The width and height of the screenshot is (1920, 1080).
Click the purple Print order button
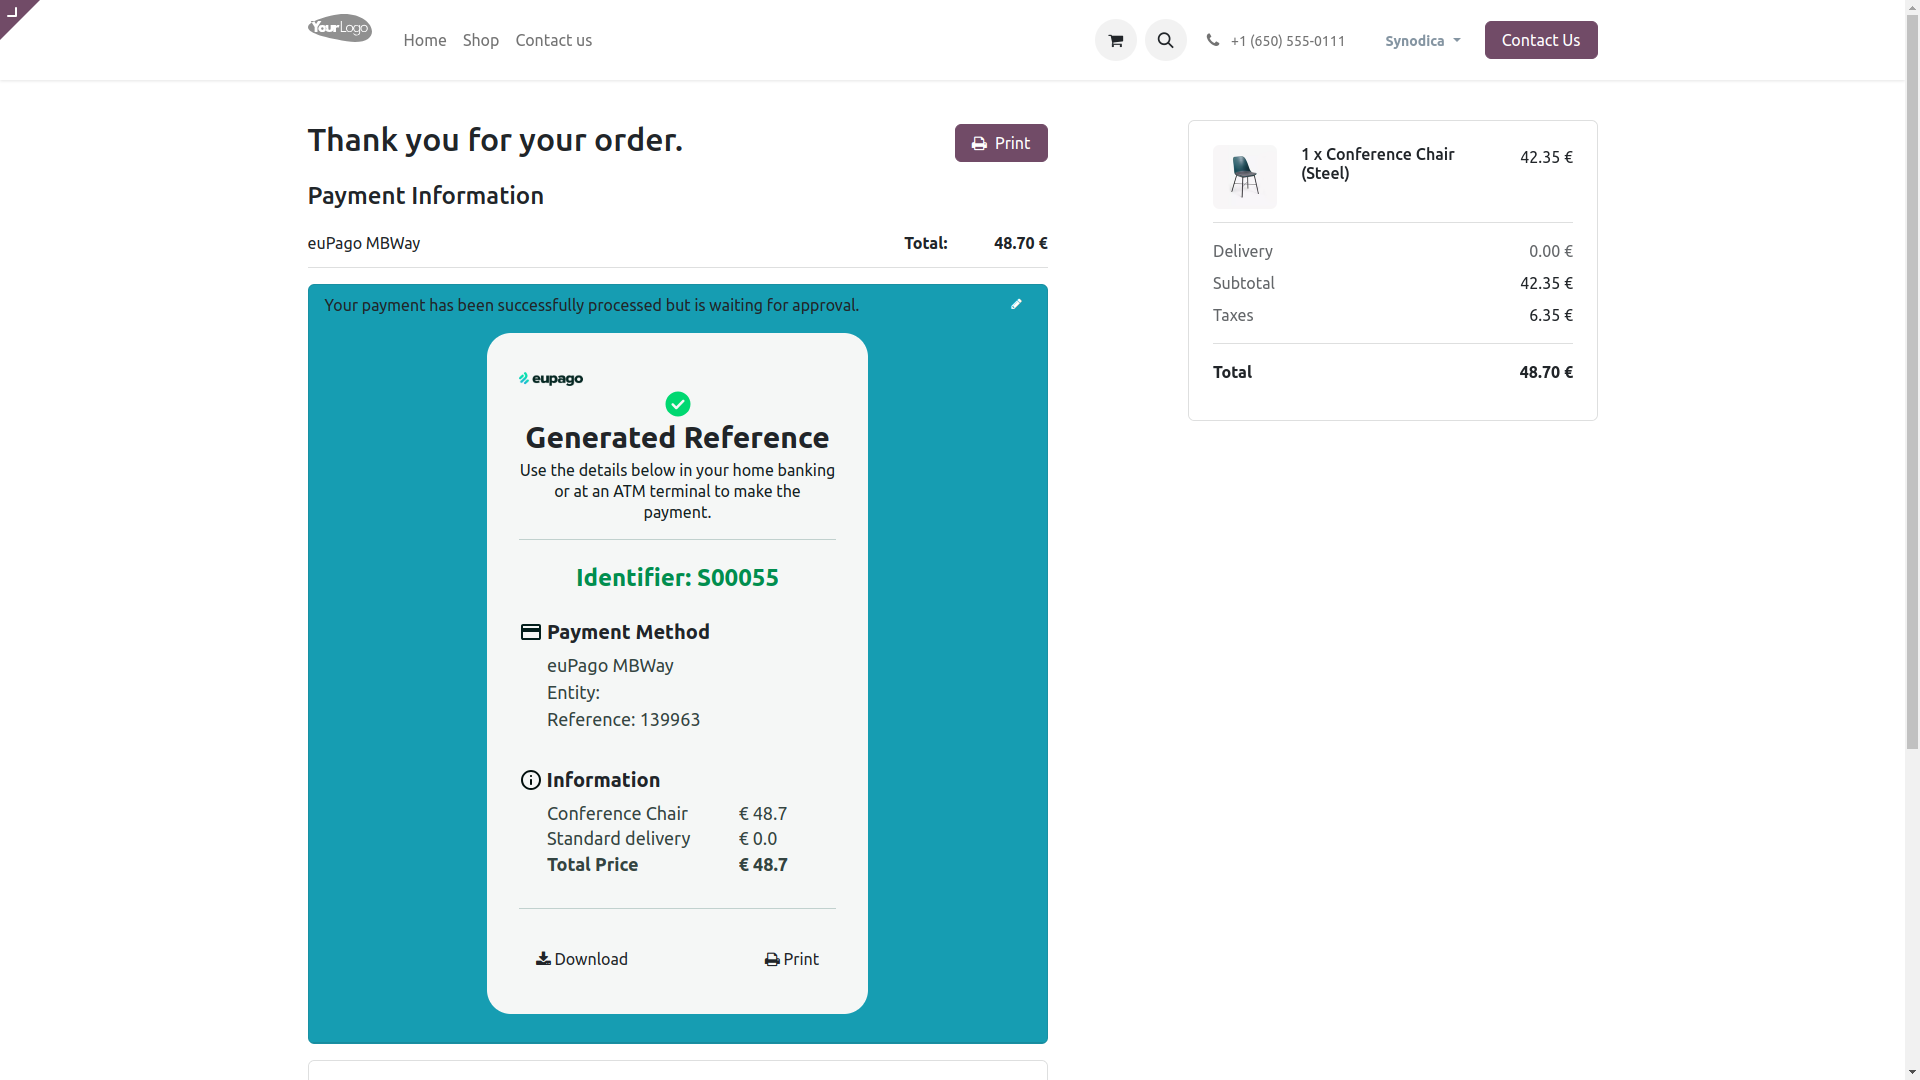1001,143
